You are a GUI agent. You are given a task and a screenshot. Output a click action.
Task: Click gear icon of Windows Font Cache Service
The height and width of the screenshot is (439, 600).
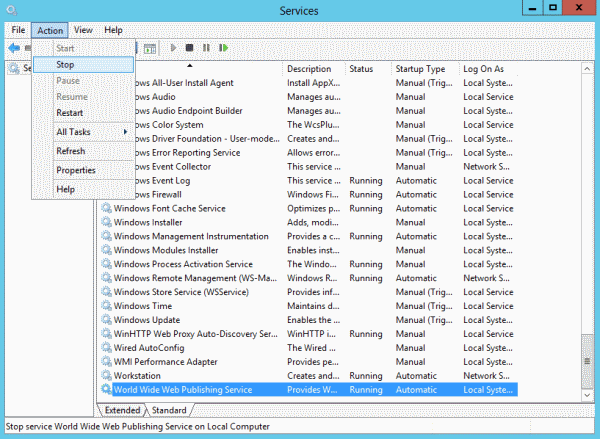click(106, 208)
